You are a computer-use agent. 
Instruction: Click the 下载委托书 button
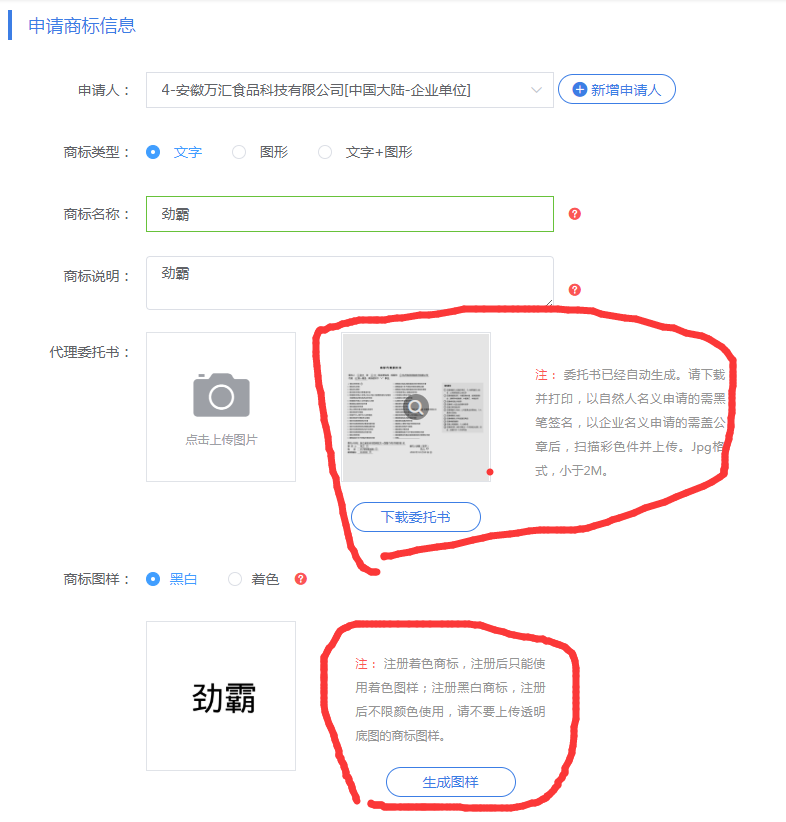click(x=416, y=517)
